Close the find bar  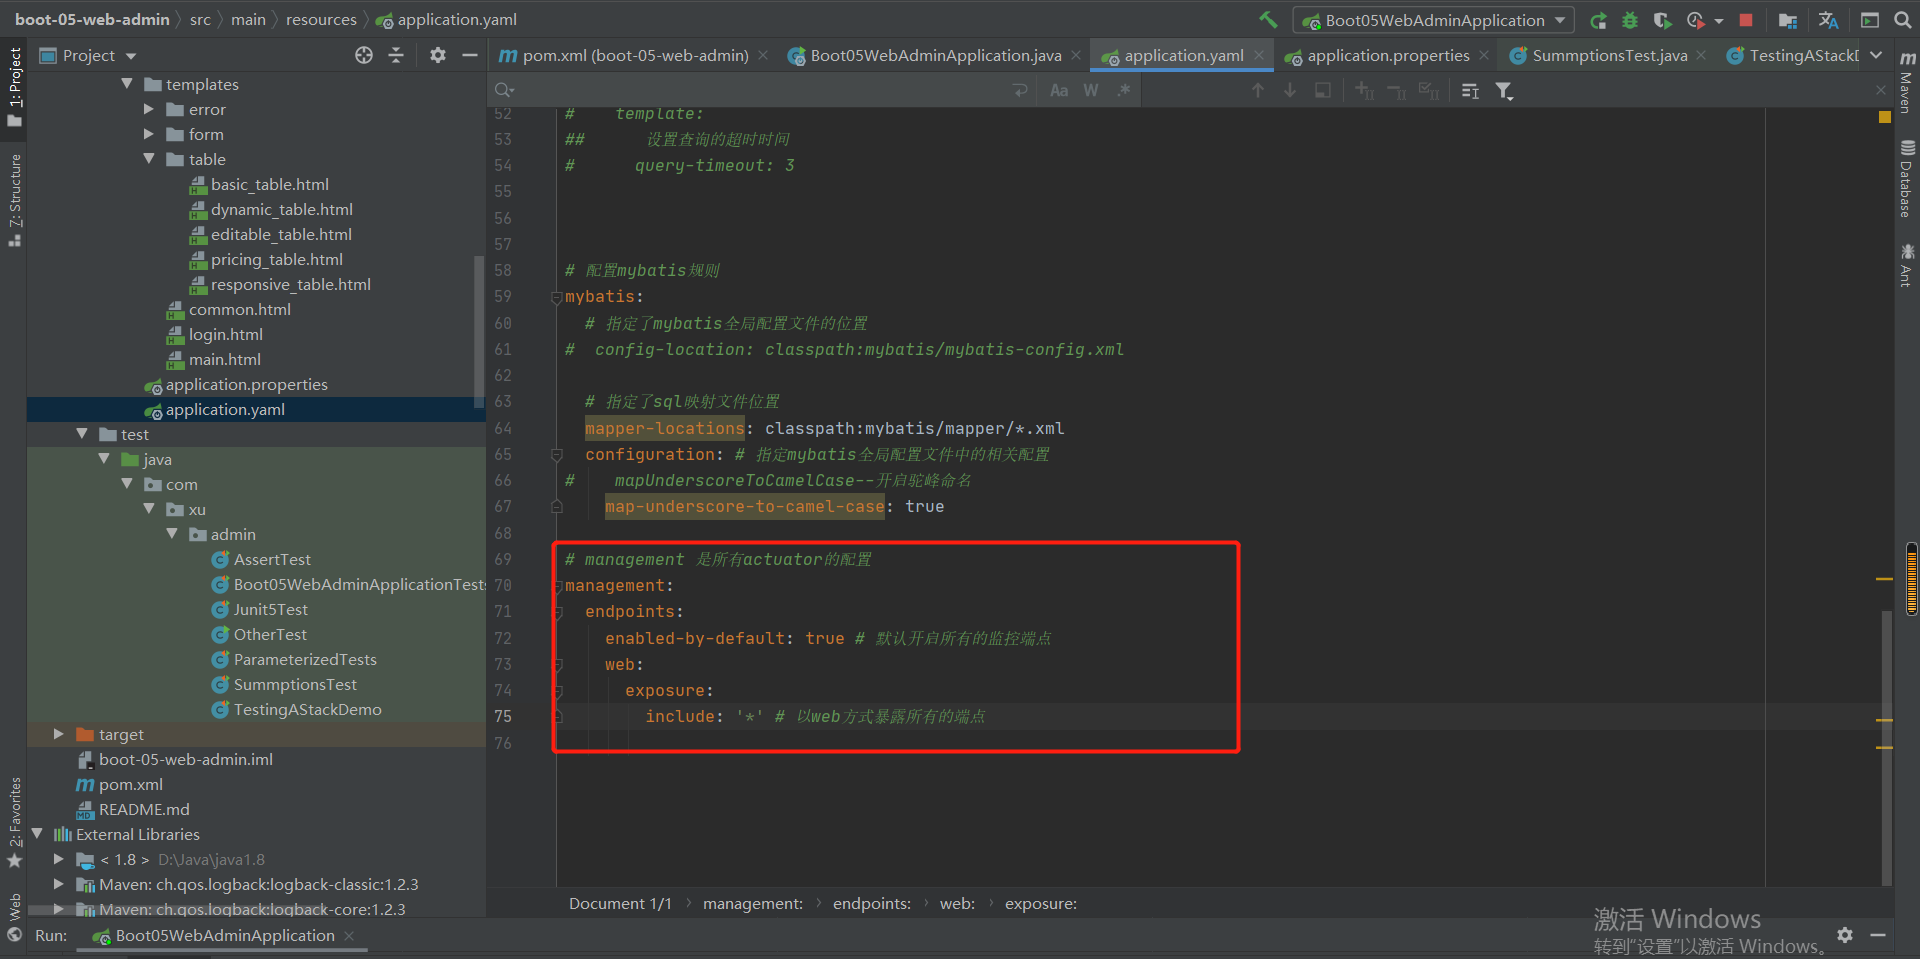pyautogui.click(x=1881, y=91)
